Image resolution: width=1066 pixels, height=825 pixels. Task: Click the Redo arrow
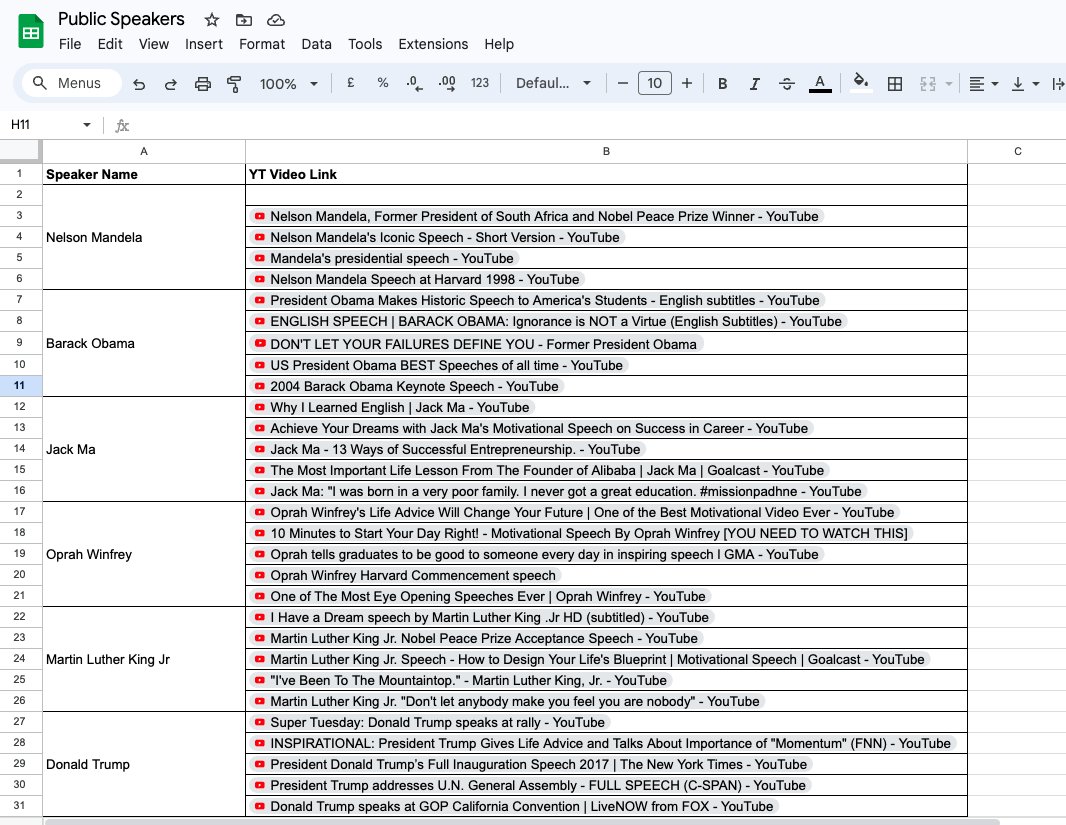coord(171,84)
